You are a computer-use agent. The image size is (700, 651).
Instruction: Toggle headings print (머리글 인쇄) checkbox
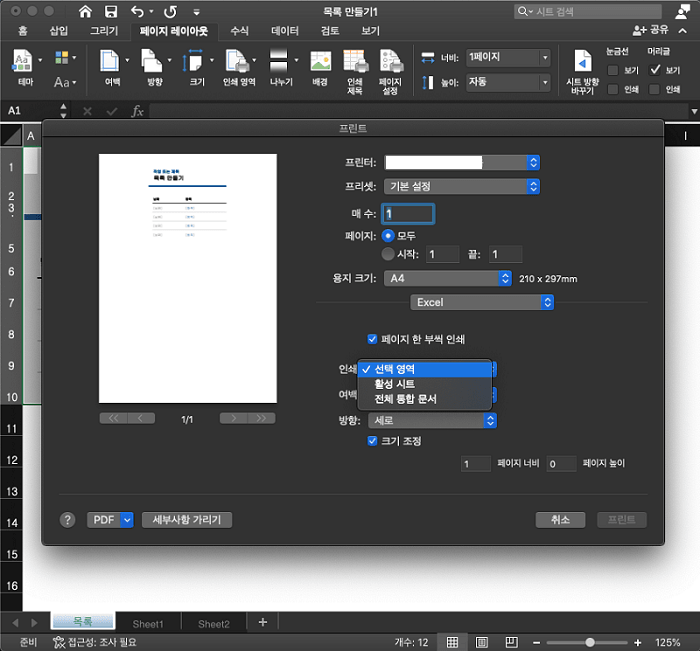654,89
